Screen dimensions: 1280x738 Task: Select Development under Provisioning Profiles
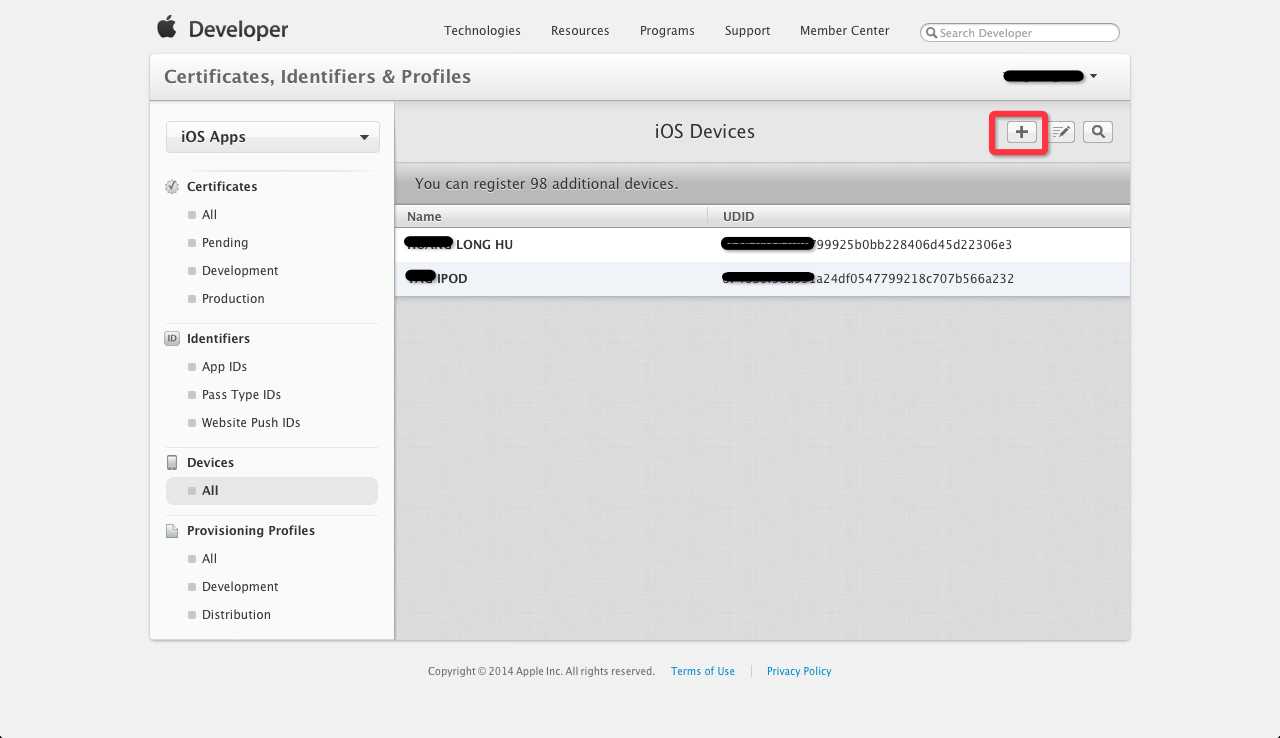tap(240, 587)
